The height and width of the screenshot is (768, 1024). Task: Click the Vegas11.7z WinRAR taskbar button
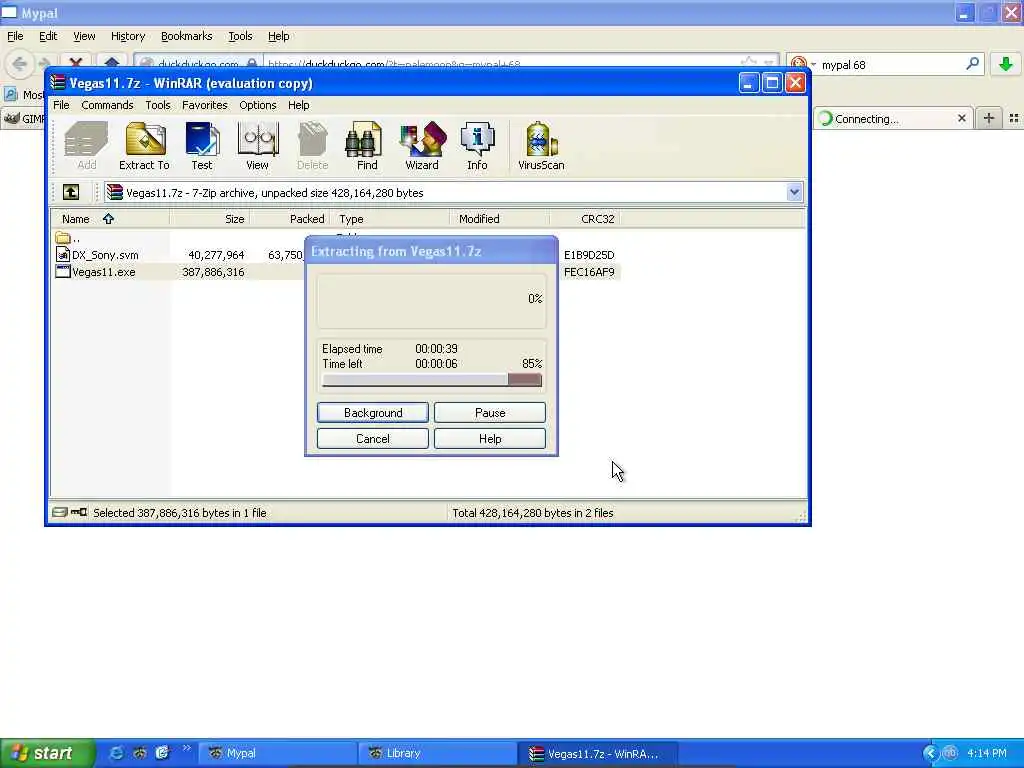598,753
